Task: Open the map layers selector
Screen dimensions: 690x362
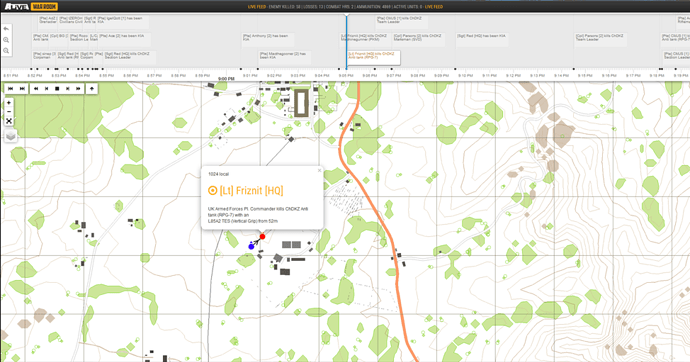Action: (11, 136)
